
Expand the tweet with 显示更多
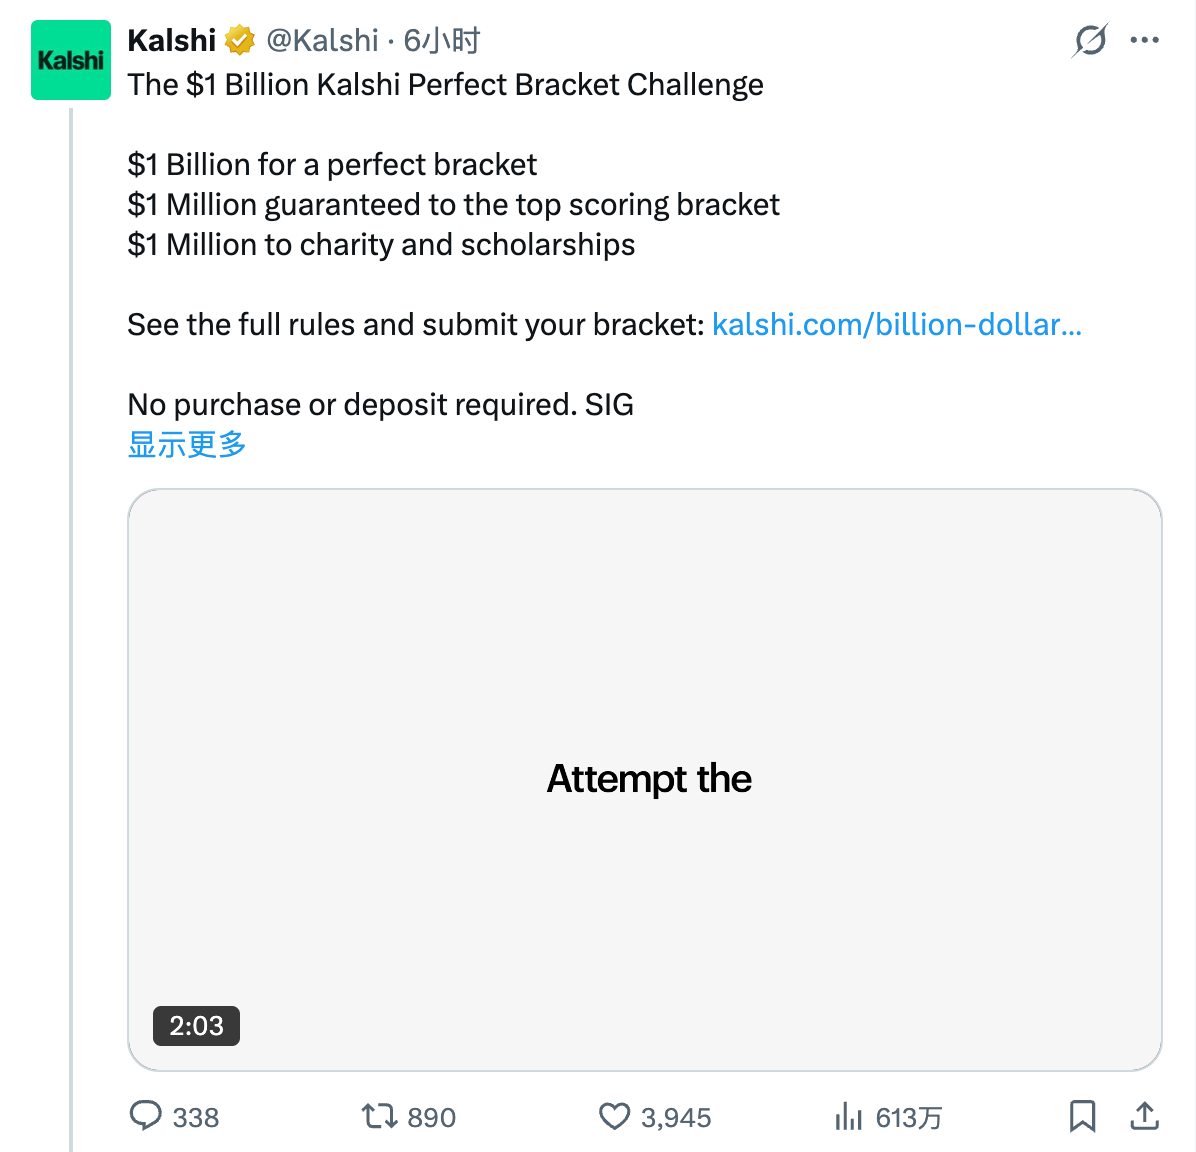click(x=186, y=443)
